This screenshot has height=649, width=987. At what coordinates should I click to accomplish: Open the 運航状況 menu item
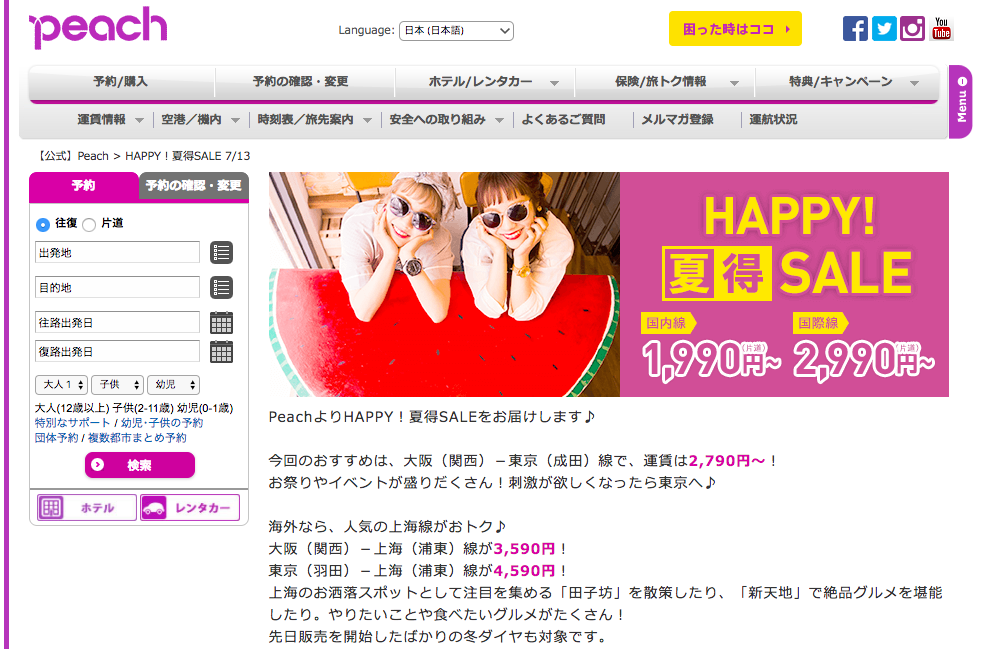773,120
